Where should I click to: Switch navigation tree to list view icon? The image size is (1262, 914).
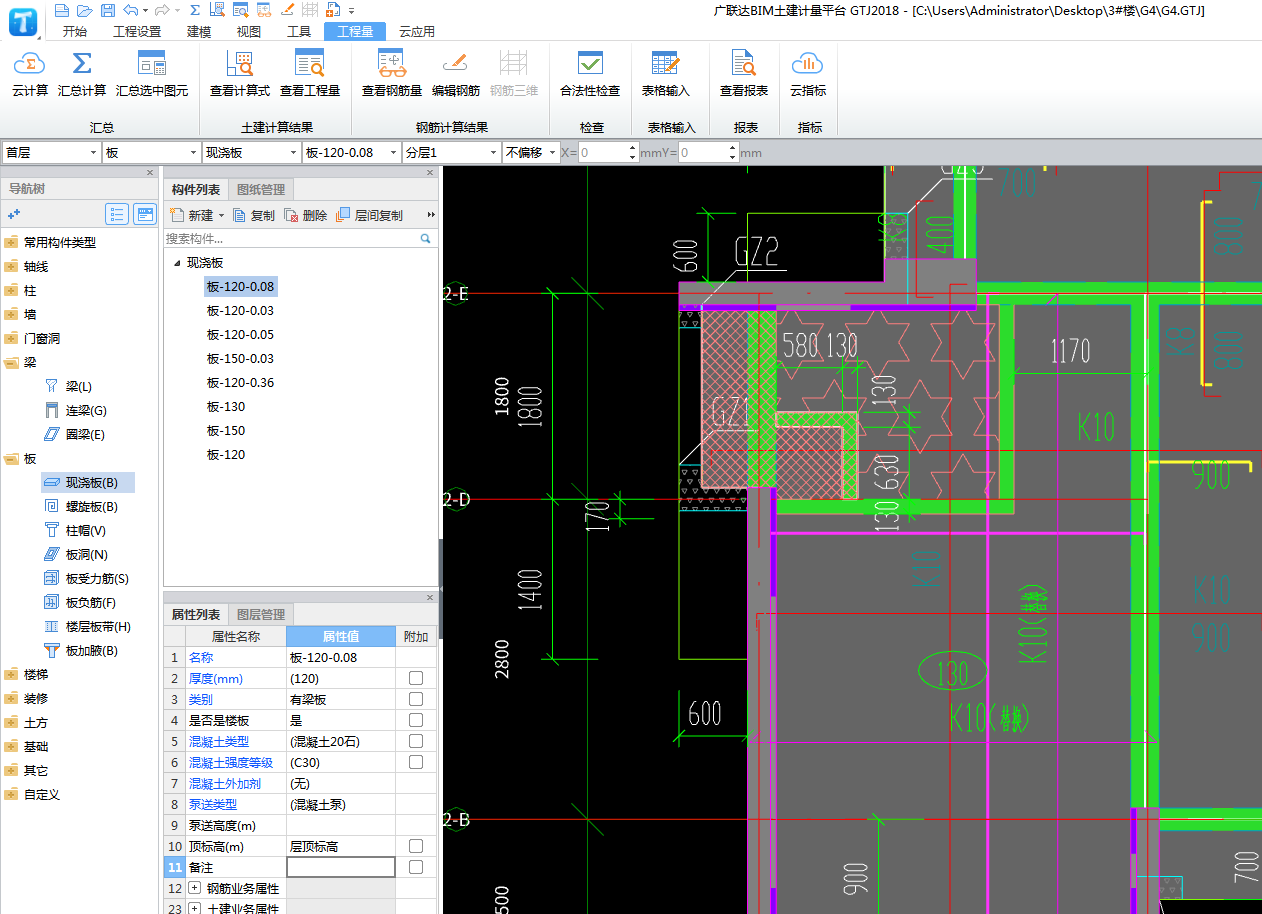point(118,214)
